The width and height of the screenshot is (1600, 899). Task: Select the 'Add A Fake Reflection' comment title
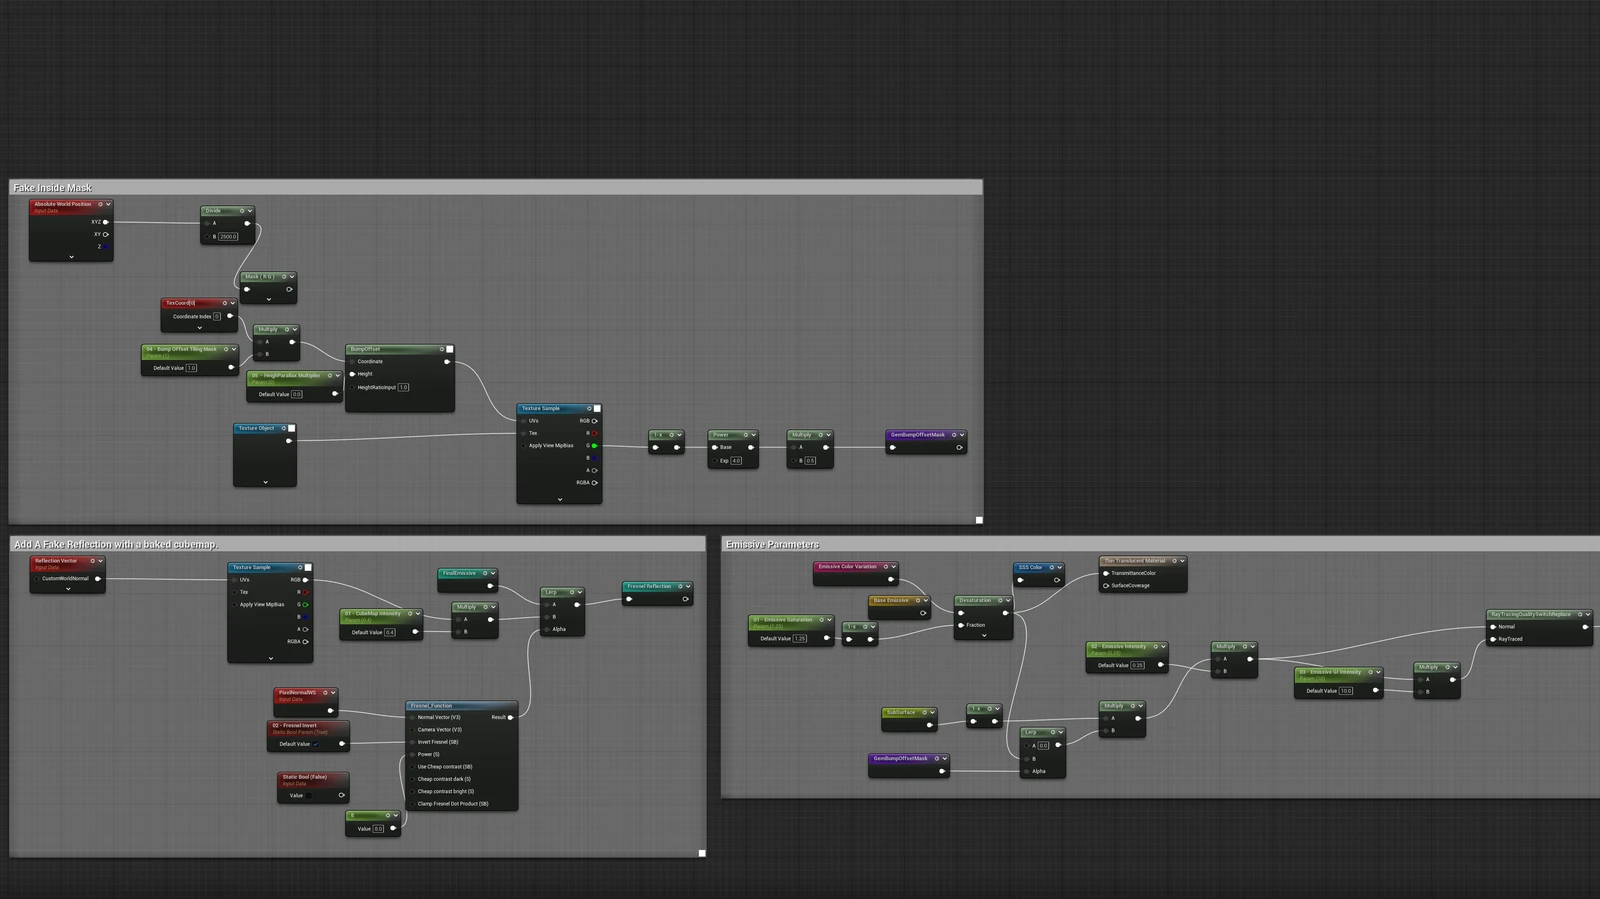(x=116, y=545)
